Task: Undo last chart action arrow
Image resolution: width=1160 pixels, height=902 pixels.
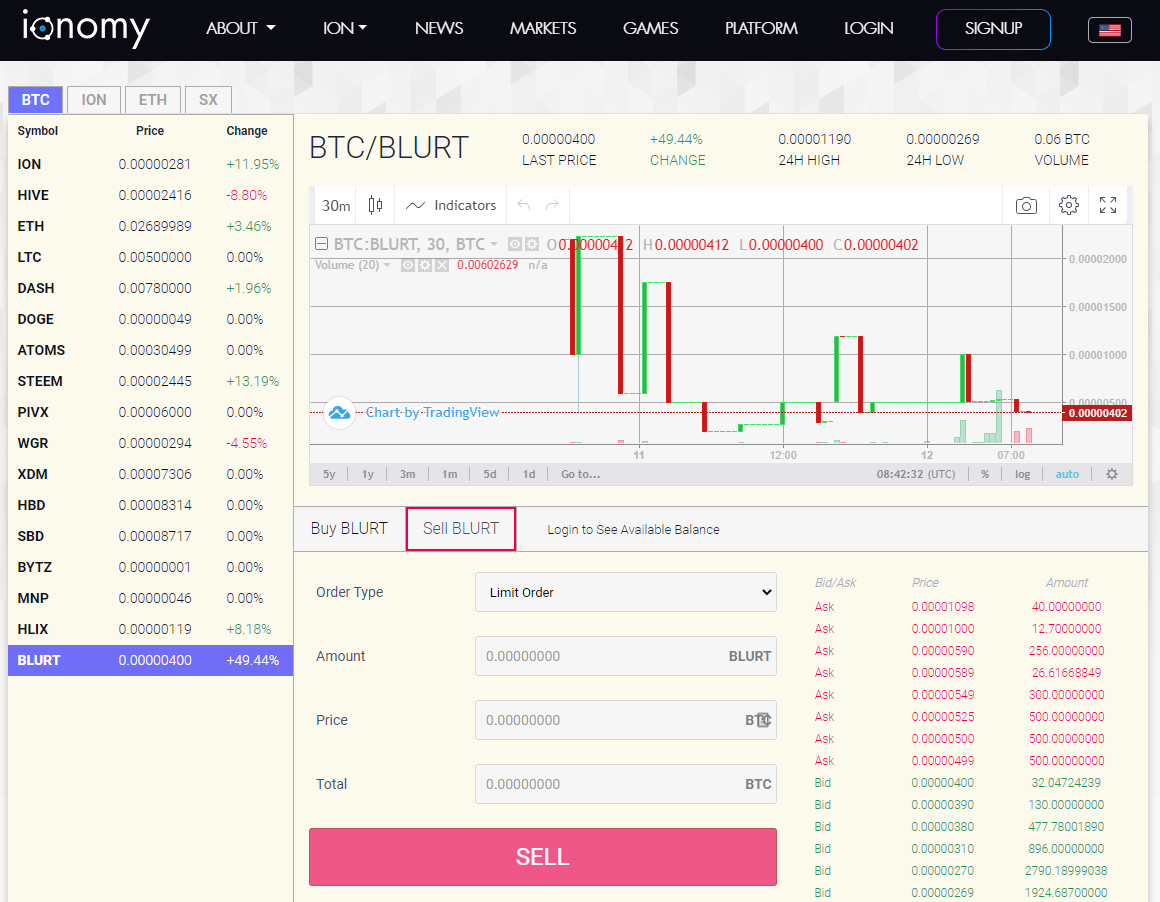Action: (524, 205)
